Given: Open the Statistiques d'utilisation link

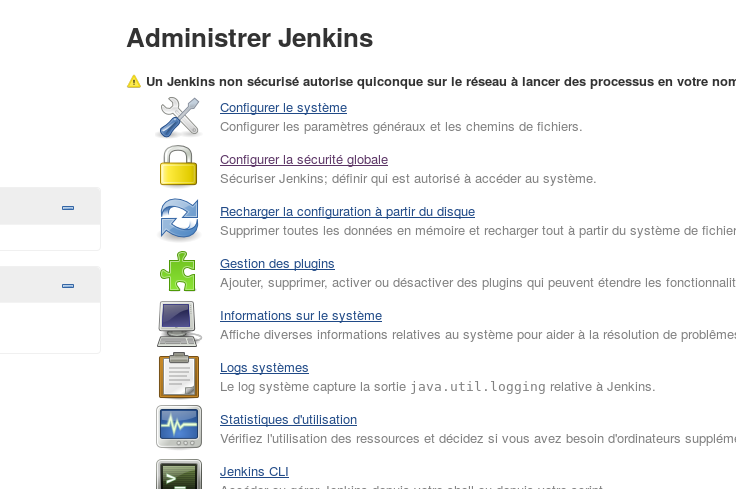Looking at the screenshot, I should pyautogui.click(x=288, y=420).
